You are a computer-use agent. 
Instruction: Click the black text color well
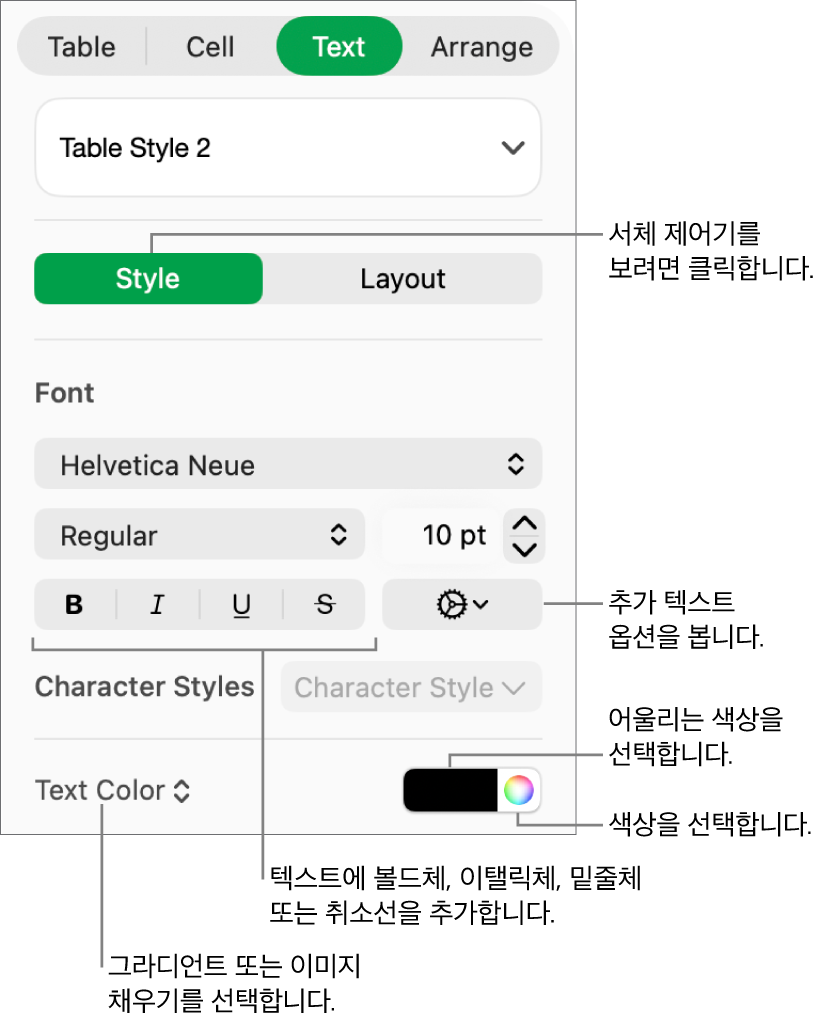point(451,790)
